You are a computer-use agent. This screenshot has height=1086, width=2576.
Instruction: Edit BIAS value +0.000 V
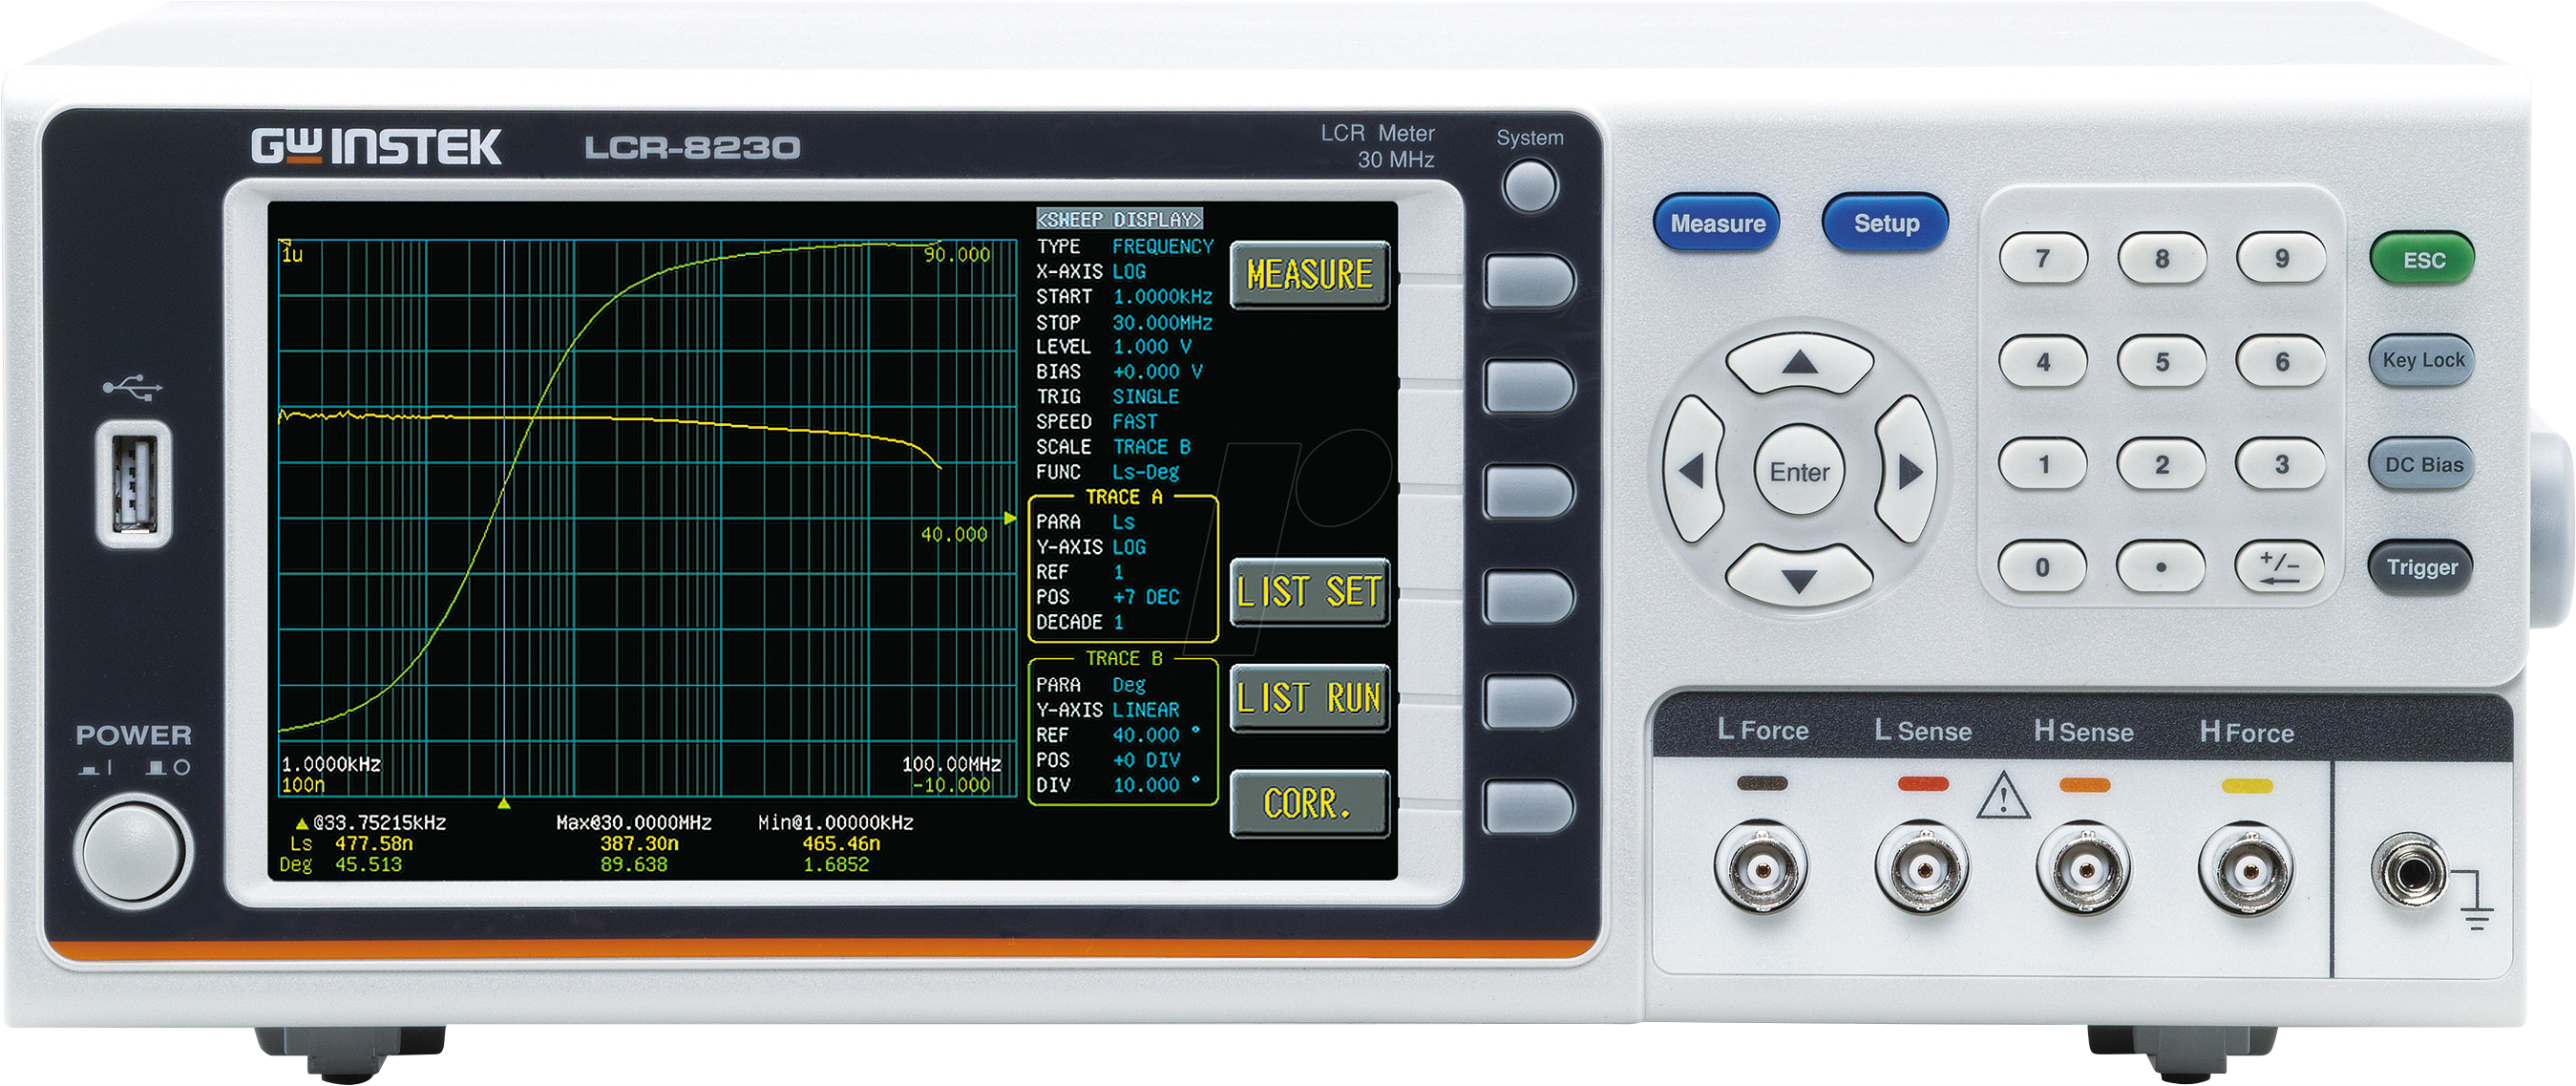pyautogui.click(x=1158, y=372)
